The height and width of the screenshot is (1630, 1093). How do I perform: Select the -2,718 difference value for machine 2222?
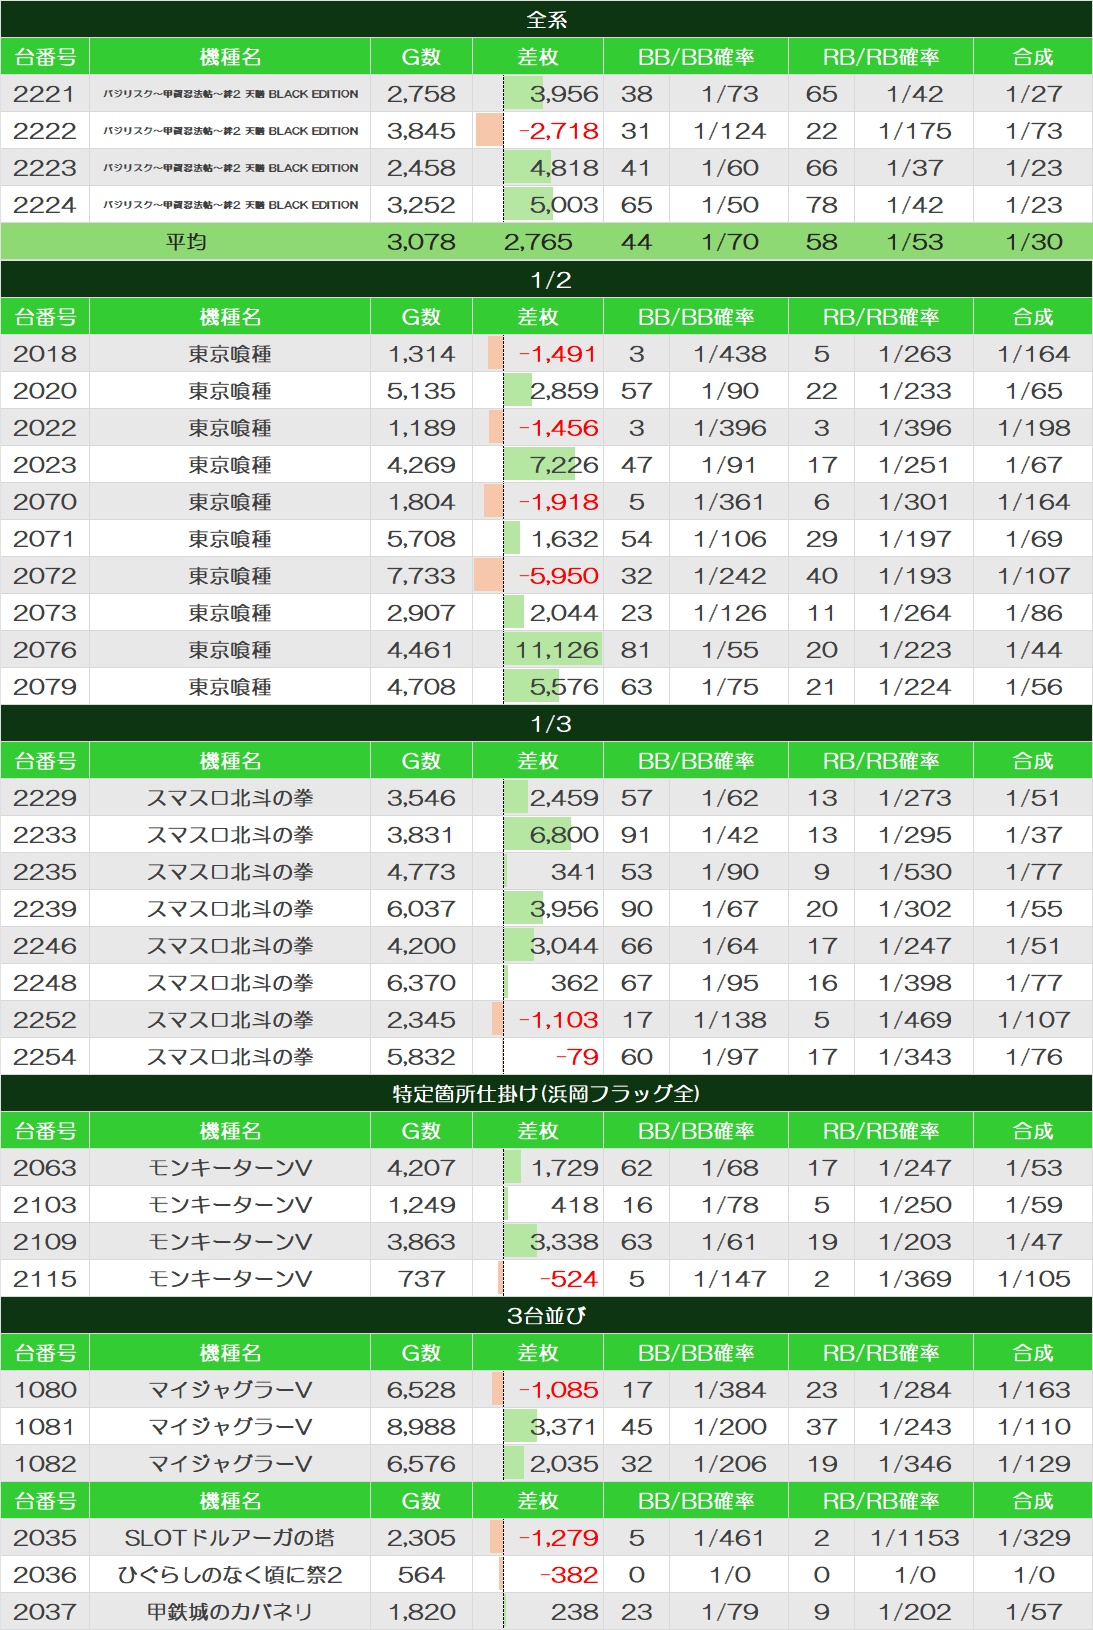pos(558,131)
